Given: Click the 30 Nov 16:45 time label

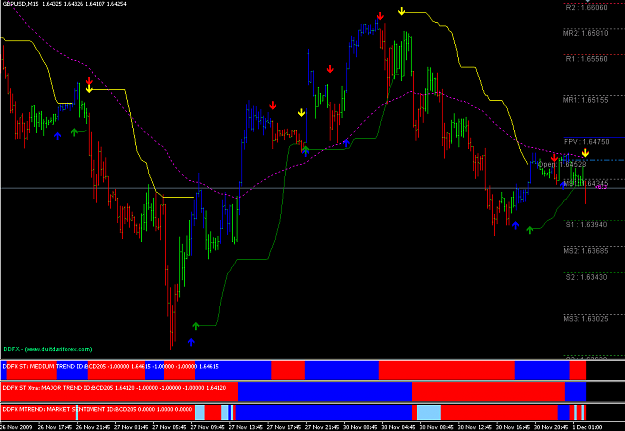Looking at the screenshot, I should point(514,427).
